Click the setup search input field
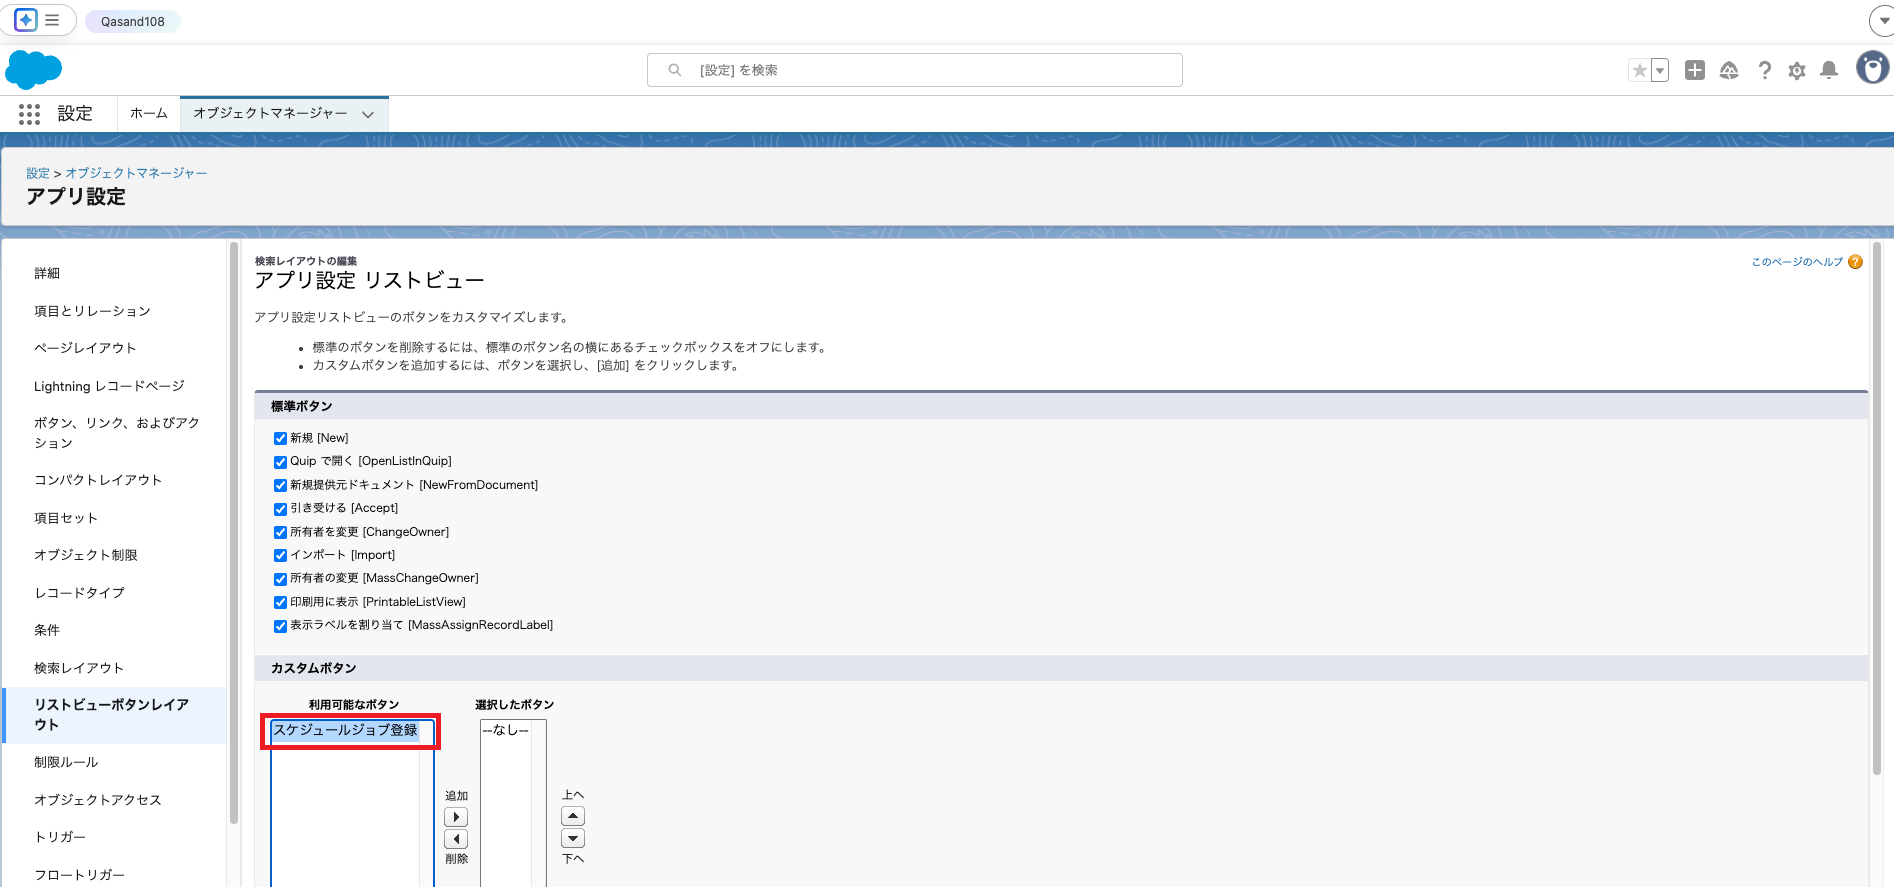Viewport: 1894px width, 887px height. pyautogui.click(x=914, y=70)
